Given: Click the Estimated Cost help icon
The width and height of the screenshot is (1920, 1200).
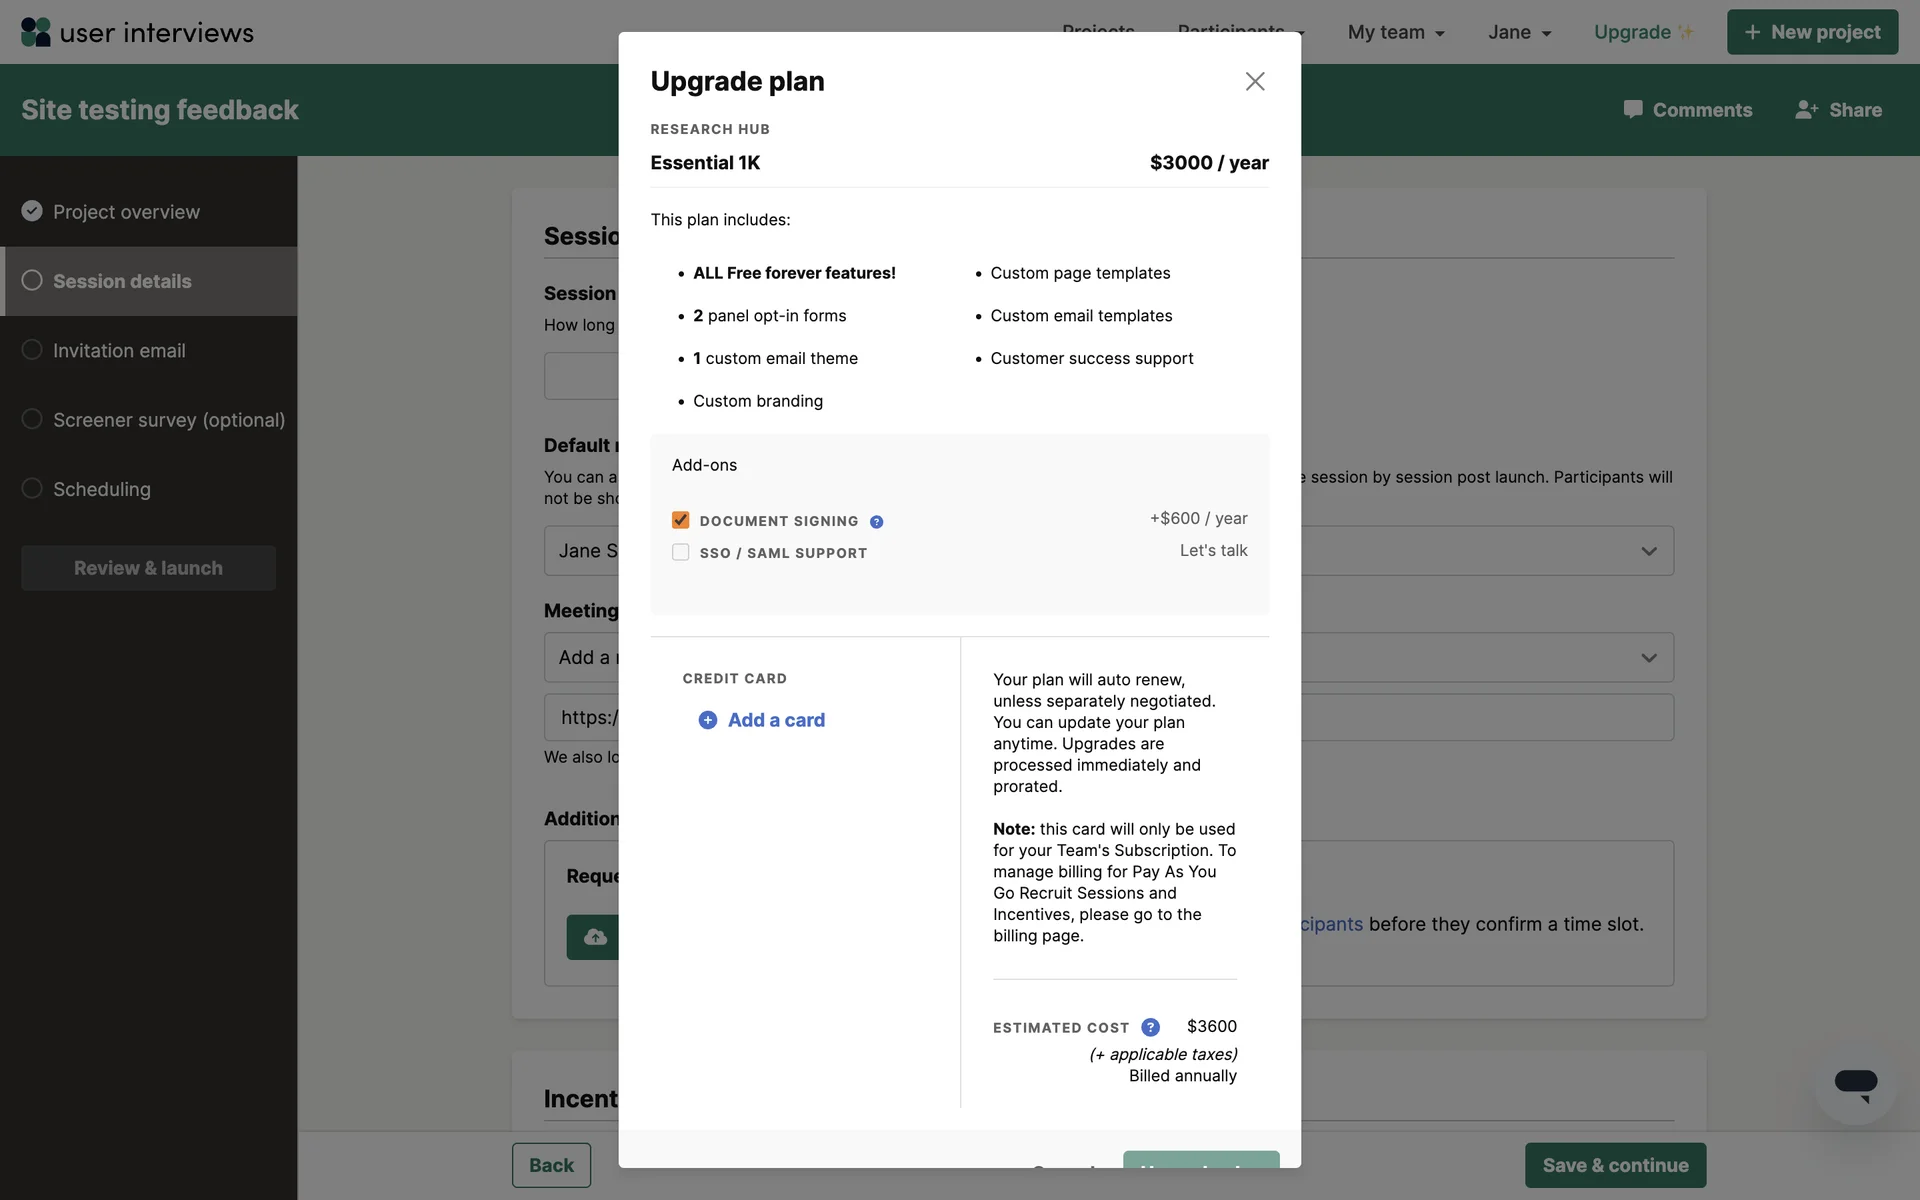Looking at the screenshot, I should pyautogui.click(x=1150, y=1027).
